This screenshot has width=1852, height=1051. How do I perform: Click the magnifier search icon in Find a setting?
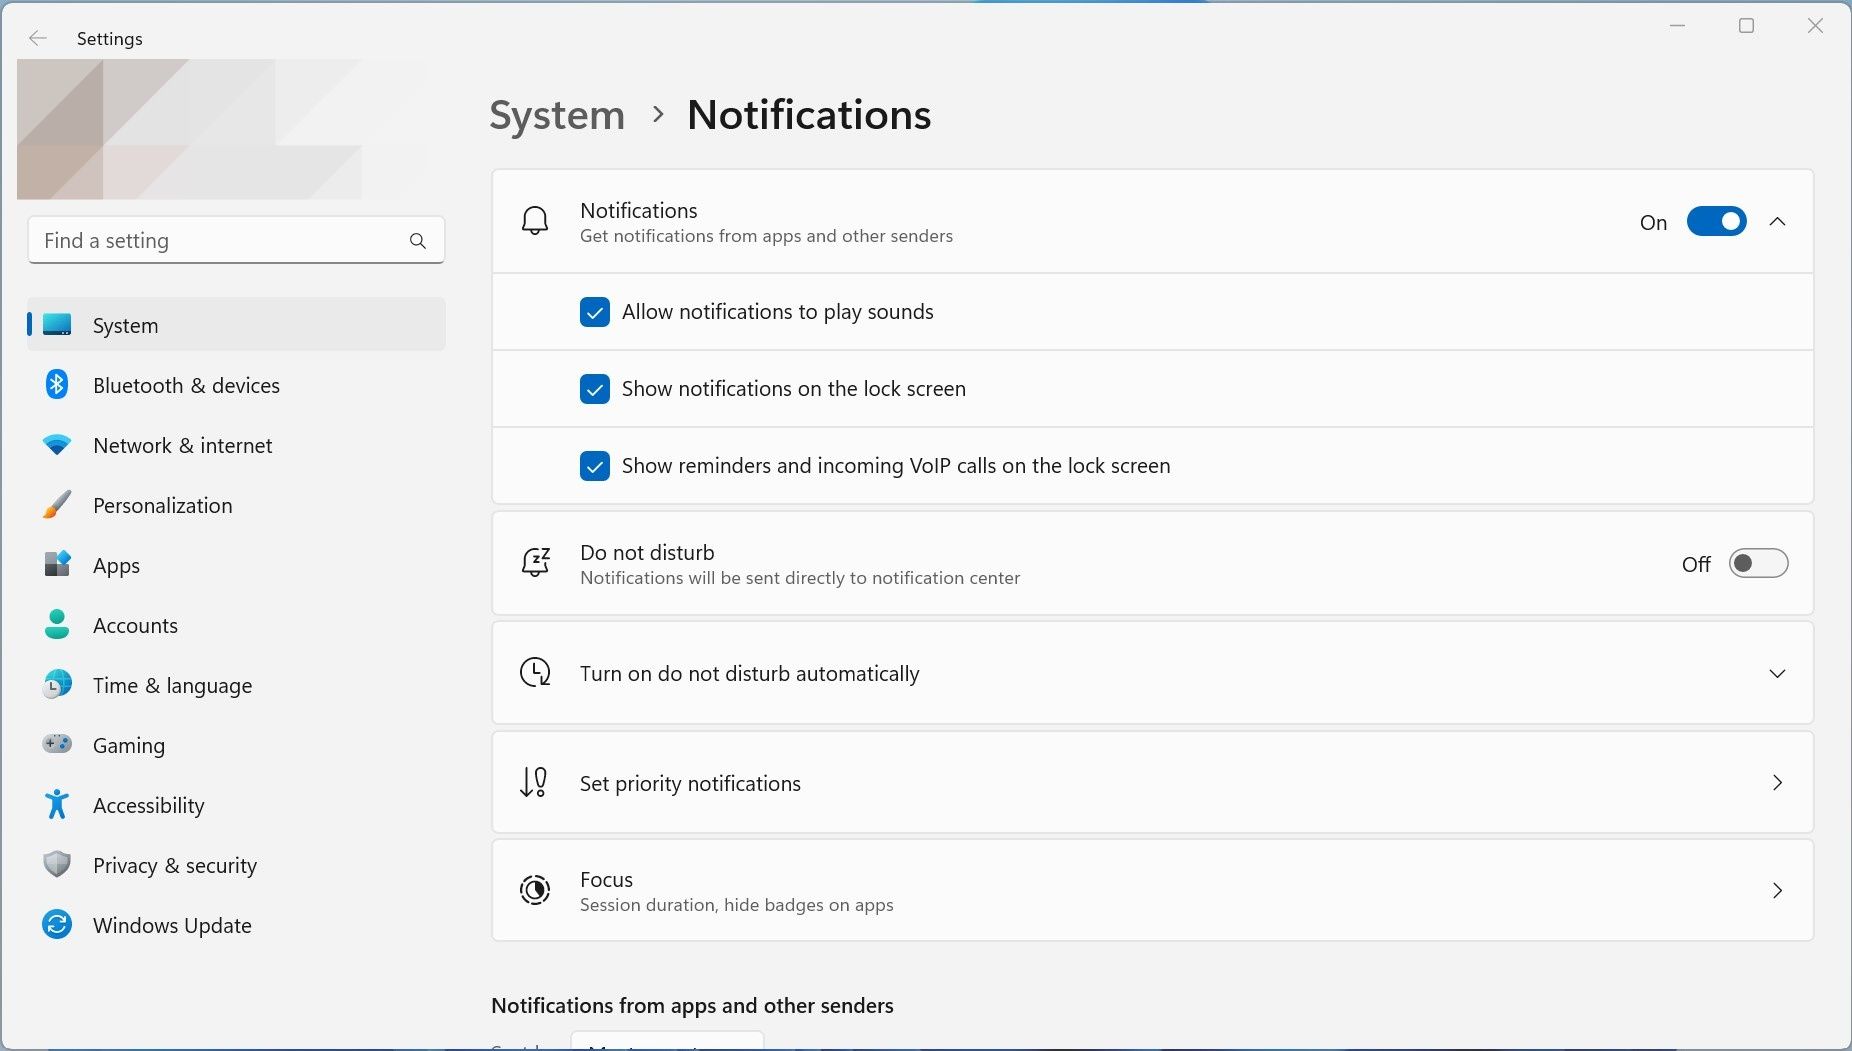coord(418,241)
